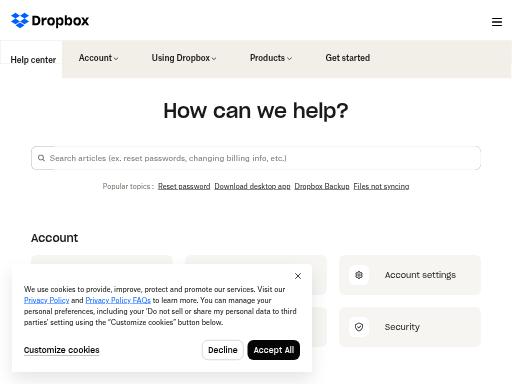Decline cookies
Viewport: 512px width, 384px height.
point(223,350)
